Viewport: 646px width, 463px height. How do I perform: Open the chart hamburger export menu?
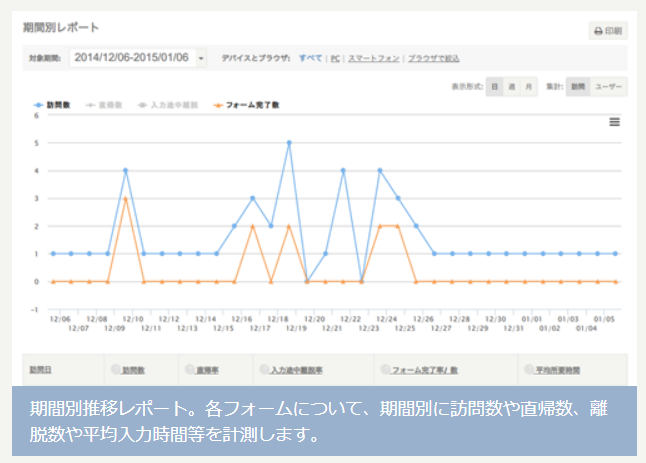click(614, 122)
